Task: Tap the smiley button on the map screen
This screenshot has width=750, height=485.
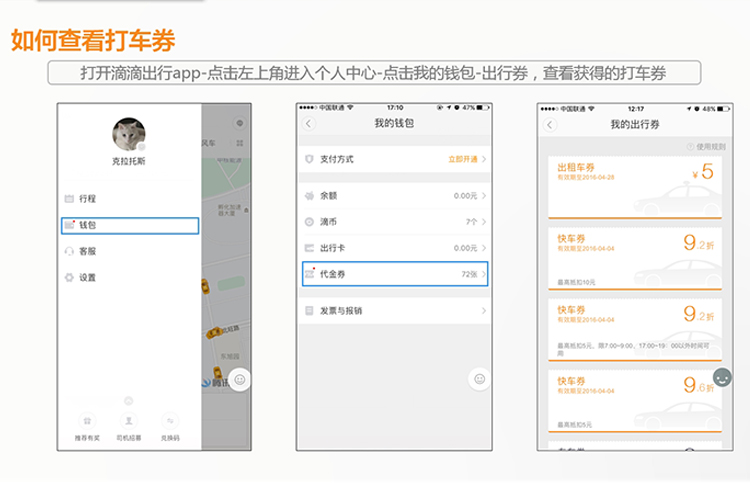Action: (240, 380)
